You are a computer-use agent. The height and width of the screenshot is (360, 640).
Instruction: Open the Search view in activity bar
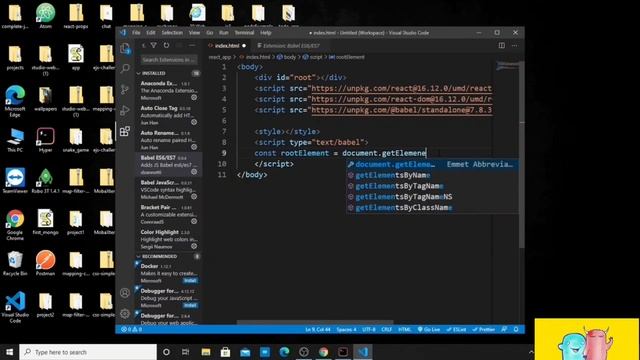pos(125,68)
